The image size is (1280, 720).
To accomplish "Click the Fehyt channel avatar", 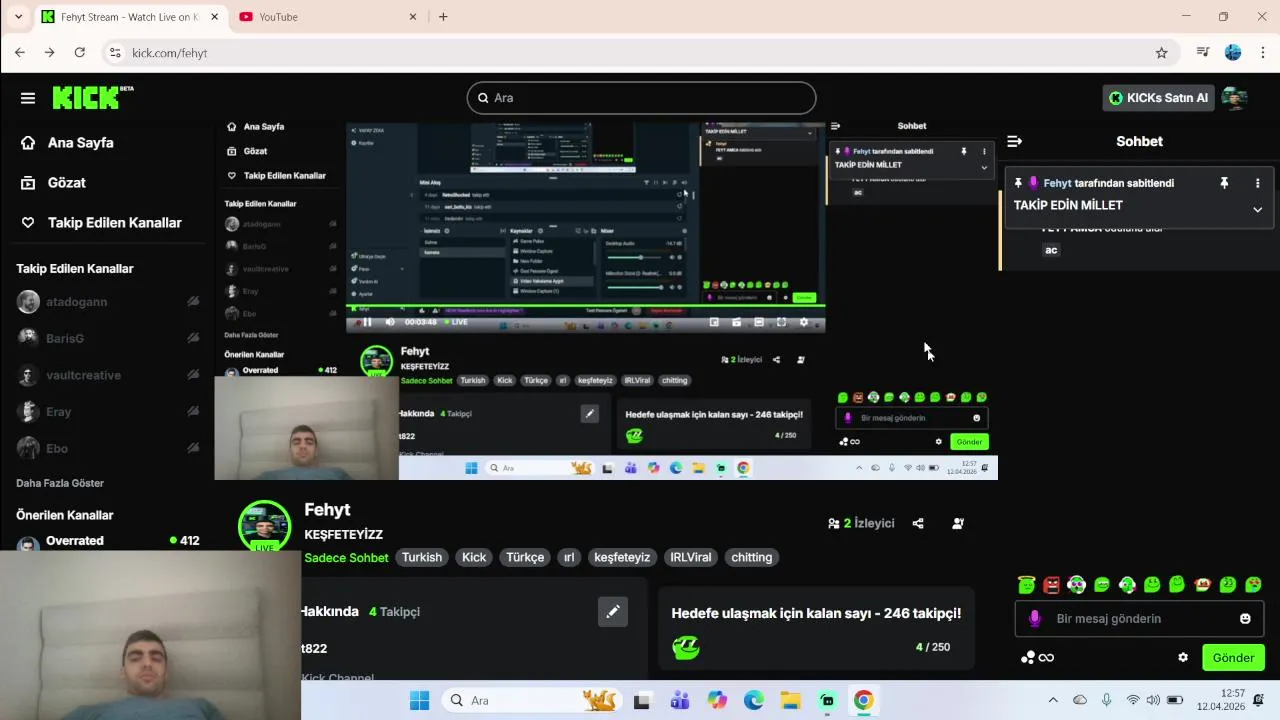I will coord(264,526).
